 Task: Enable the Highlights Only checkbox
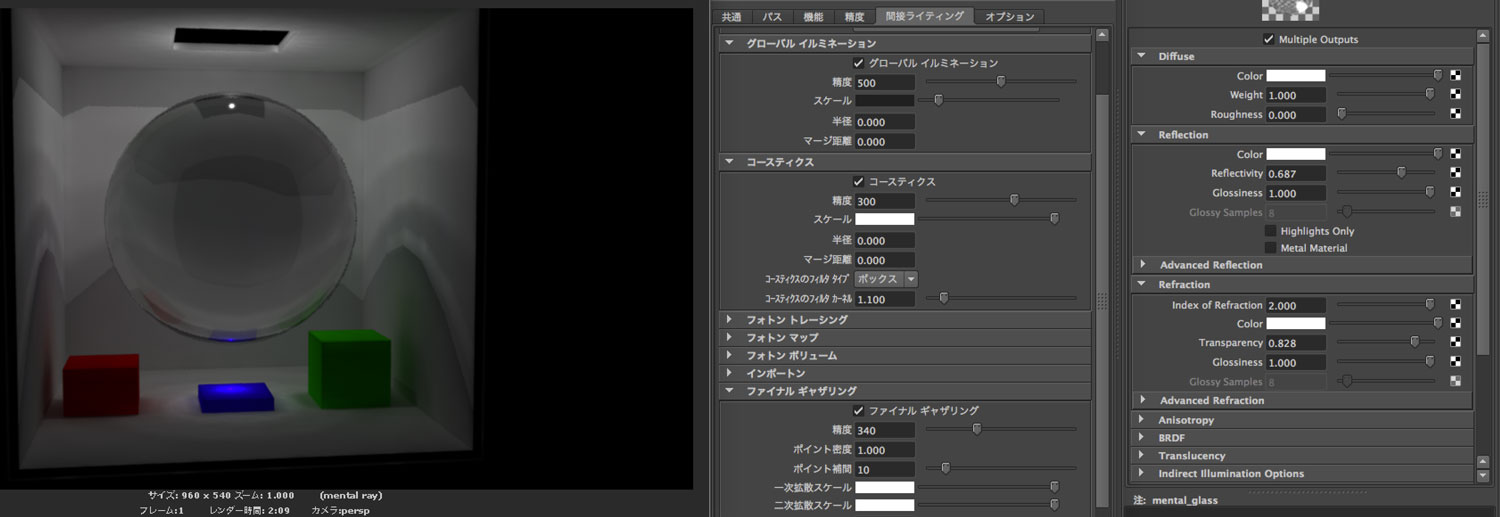coord(1270,231)
